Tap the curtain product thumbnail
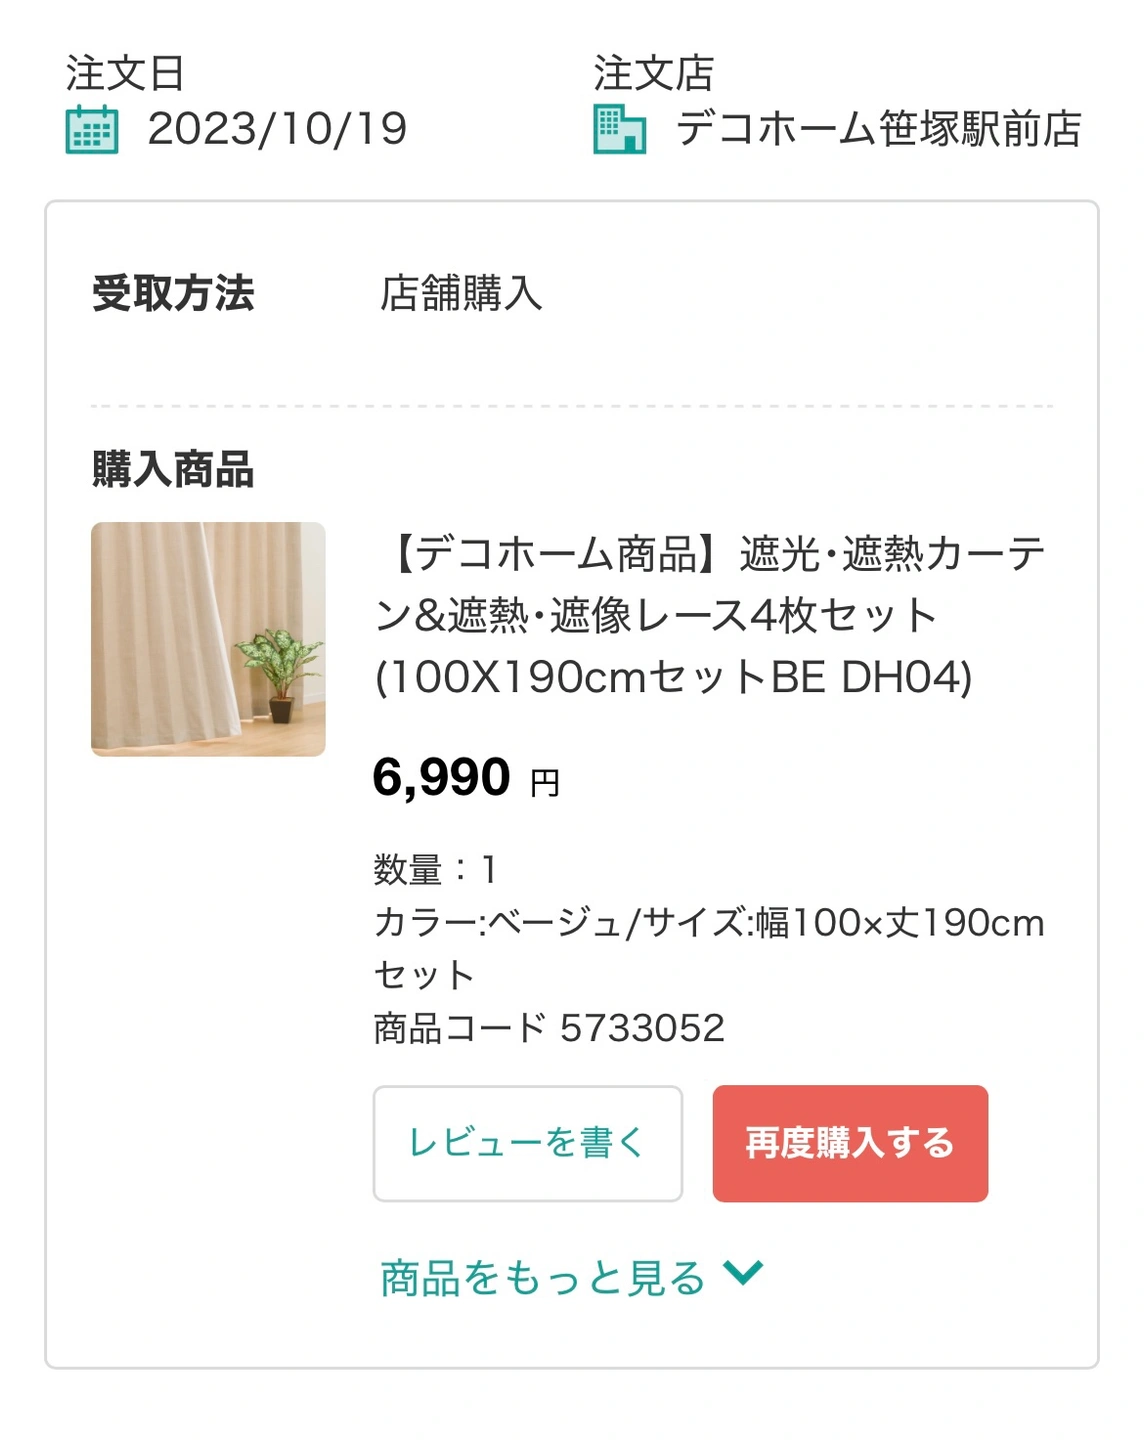The height and width of the screenshot is (1440, 1144). pyautogui.click(x=208, y=639)
